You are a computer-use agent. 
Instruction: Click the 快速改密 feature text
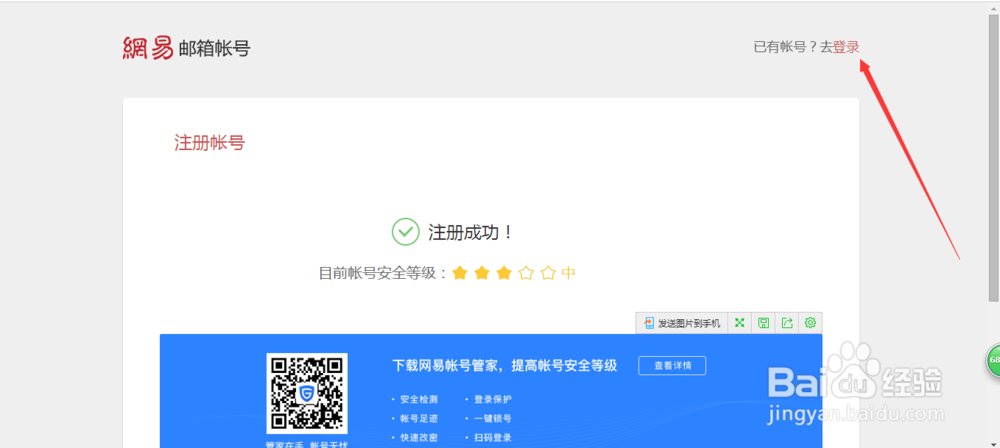click(x=419, y=438)
